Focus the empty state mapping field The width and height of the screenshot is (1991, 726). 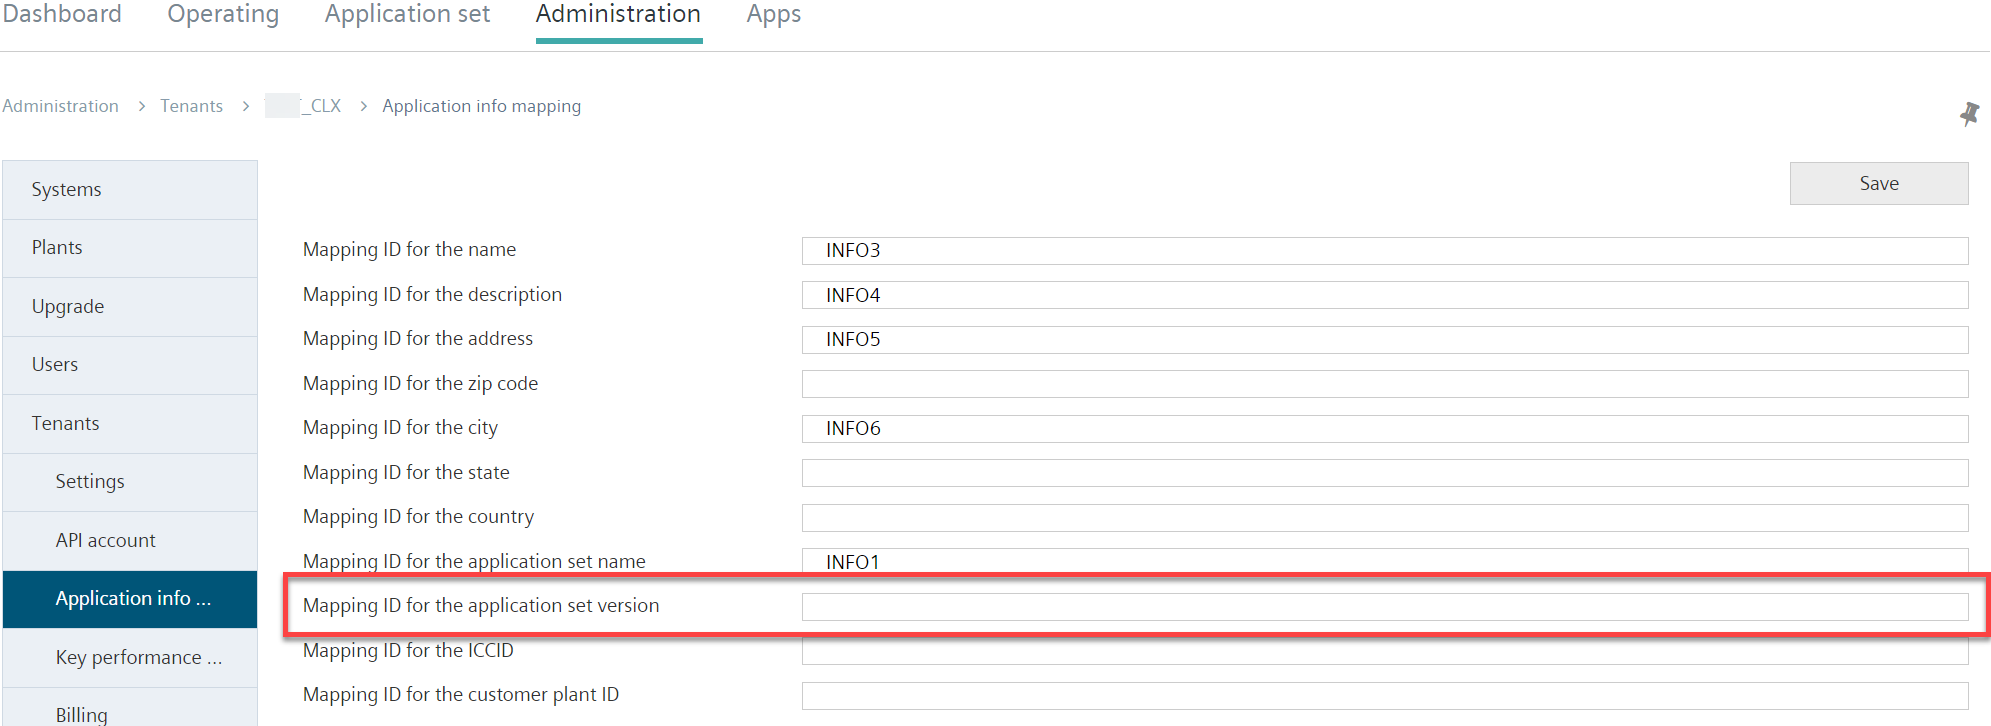pyautogui.click(x=1385, y=473)
